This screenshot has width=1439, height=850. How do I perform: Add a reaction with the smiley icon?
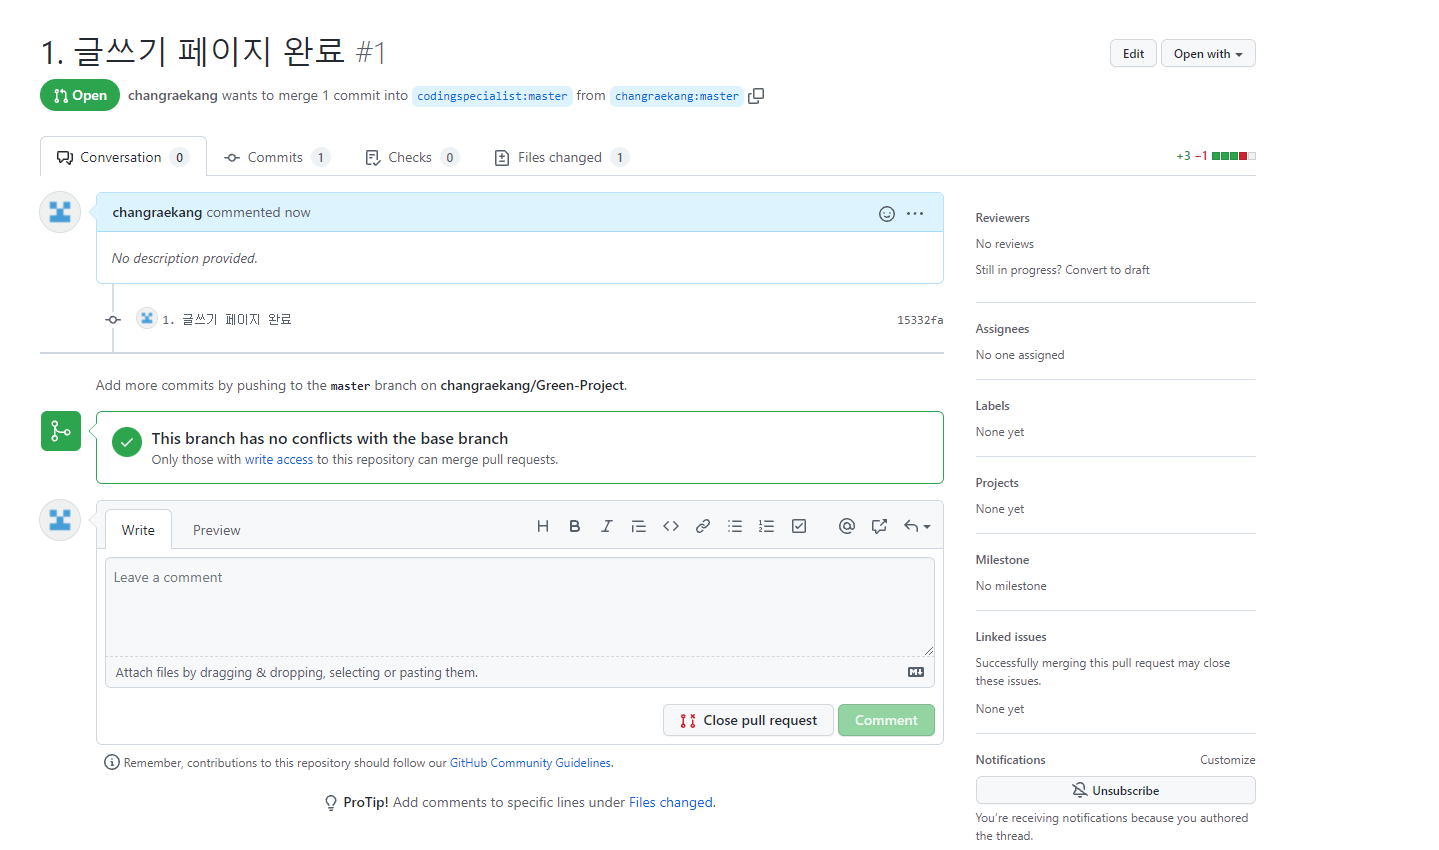(886, 213)
